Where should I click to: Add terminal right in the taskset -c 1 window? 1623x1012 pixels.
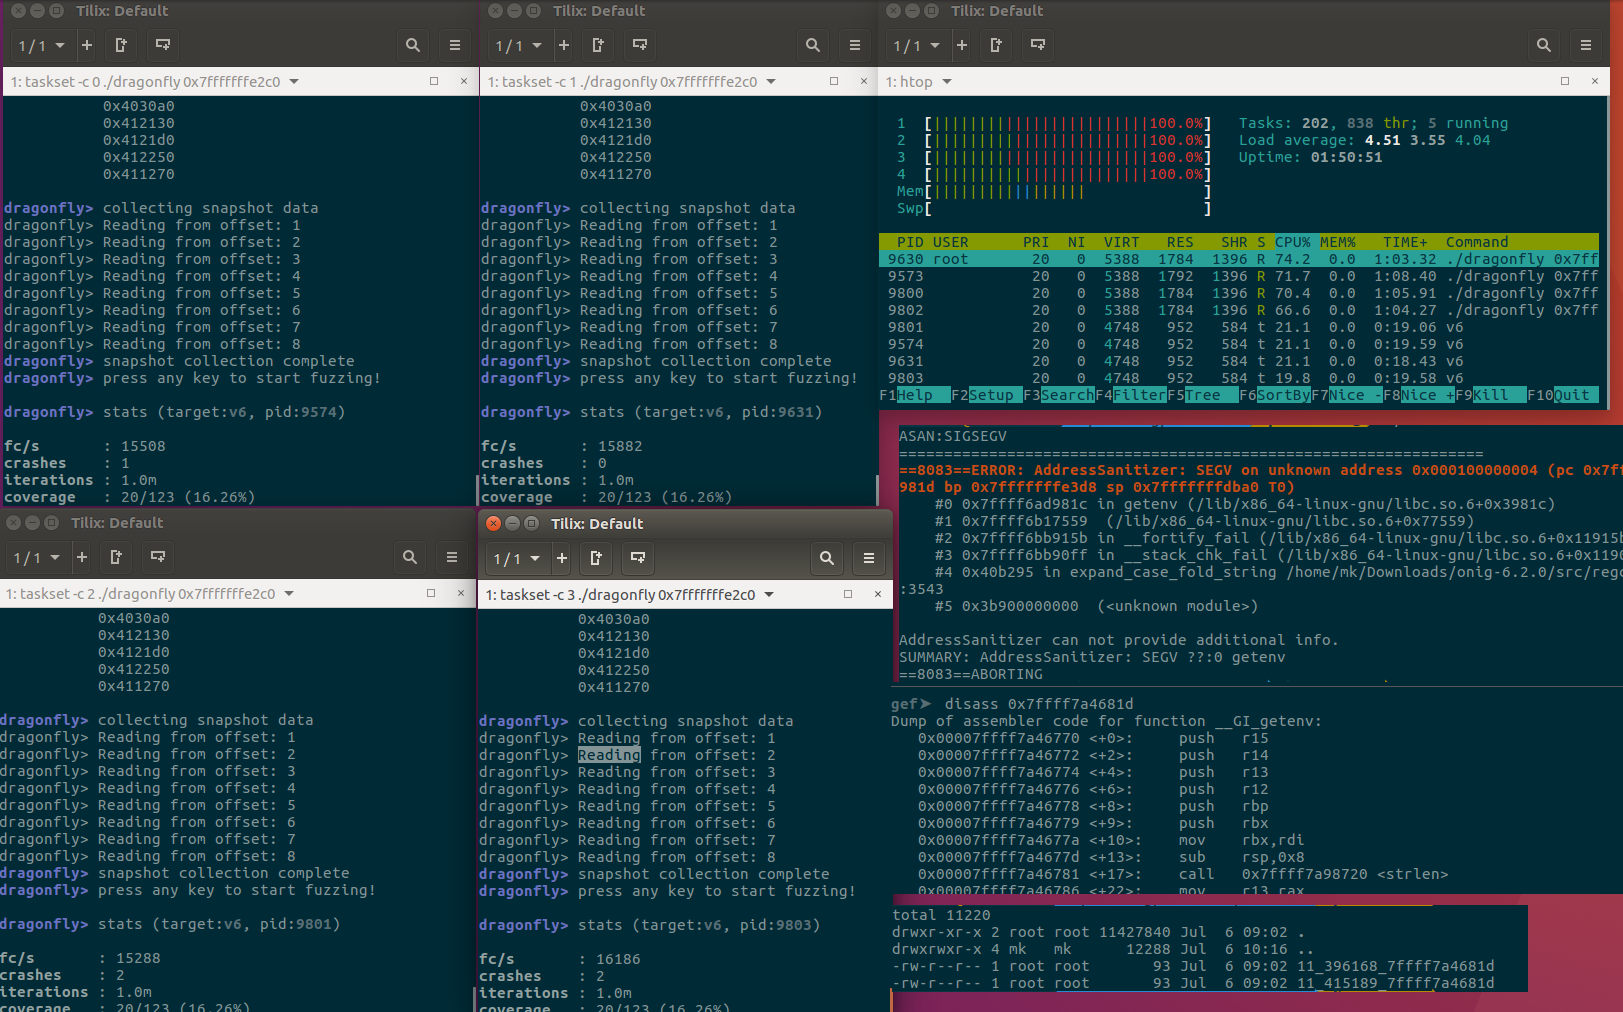[x=598, y=45]
